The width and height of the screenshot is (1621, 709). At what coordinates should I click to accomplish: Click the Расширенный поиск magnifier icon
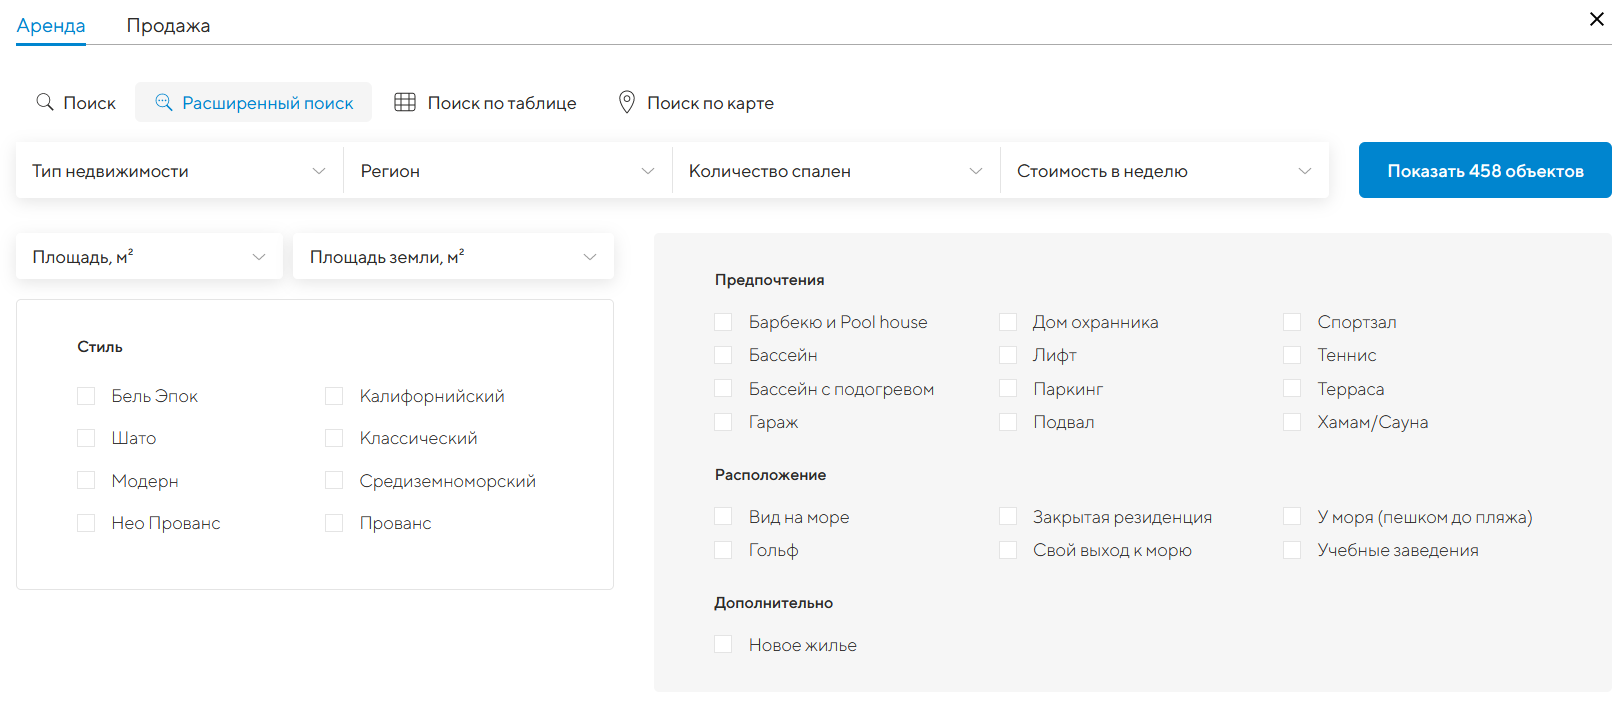164,102
